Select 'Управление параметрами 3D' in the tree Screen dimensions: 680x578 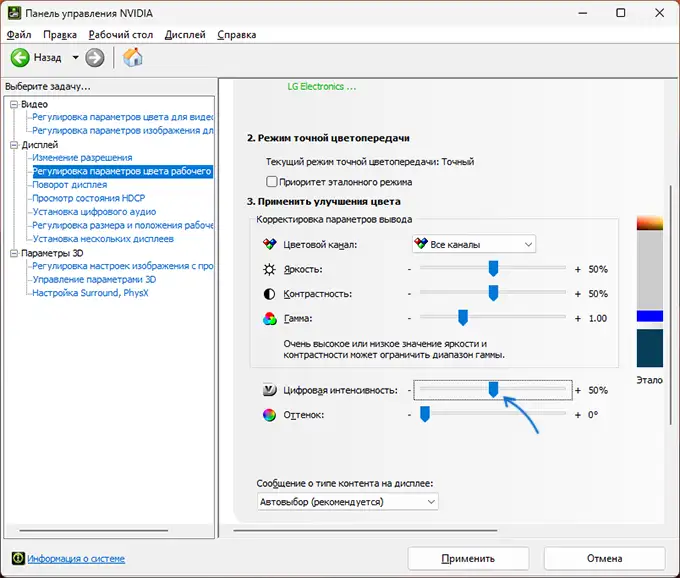95,279
